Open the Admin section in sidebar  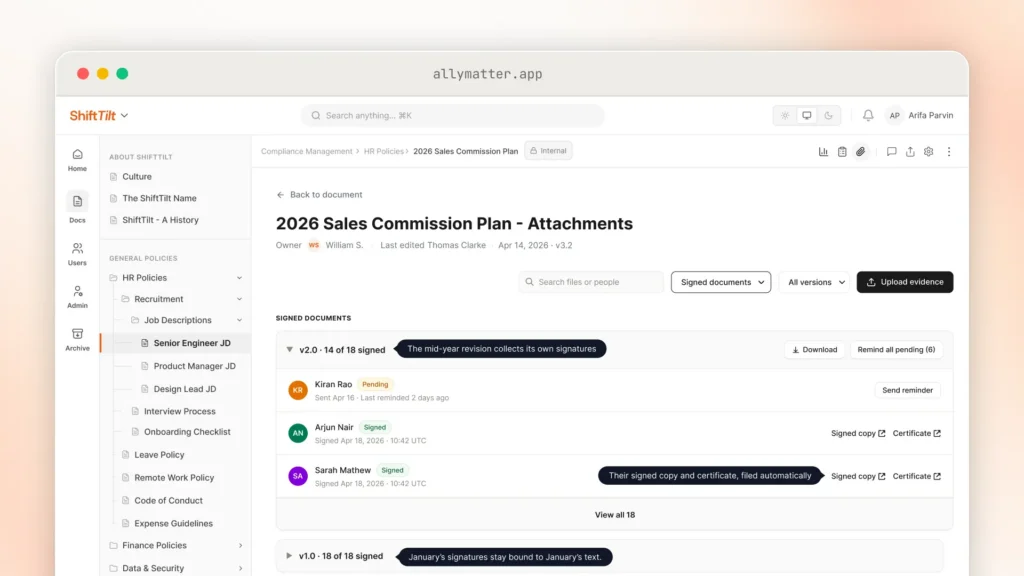click(77, 296)
